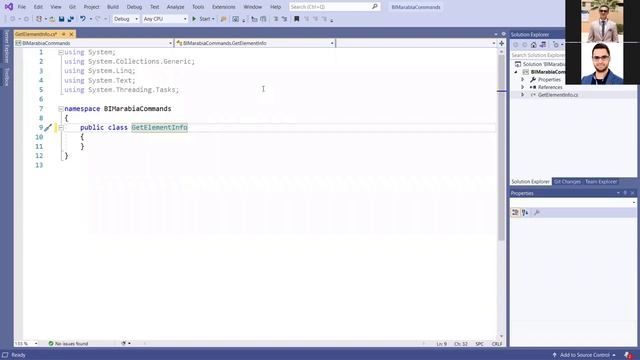The width and height of the screenshot is (640, 360).
Task: Click the Navigate Backward toolbar arrow
Action: [13, 19]
